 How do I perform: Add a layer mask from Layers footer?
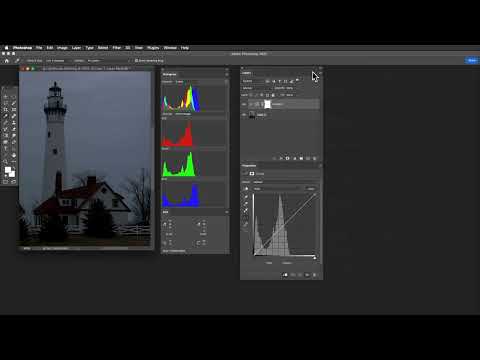tap(287, 158)
